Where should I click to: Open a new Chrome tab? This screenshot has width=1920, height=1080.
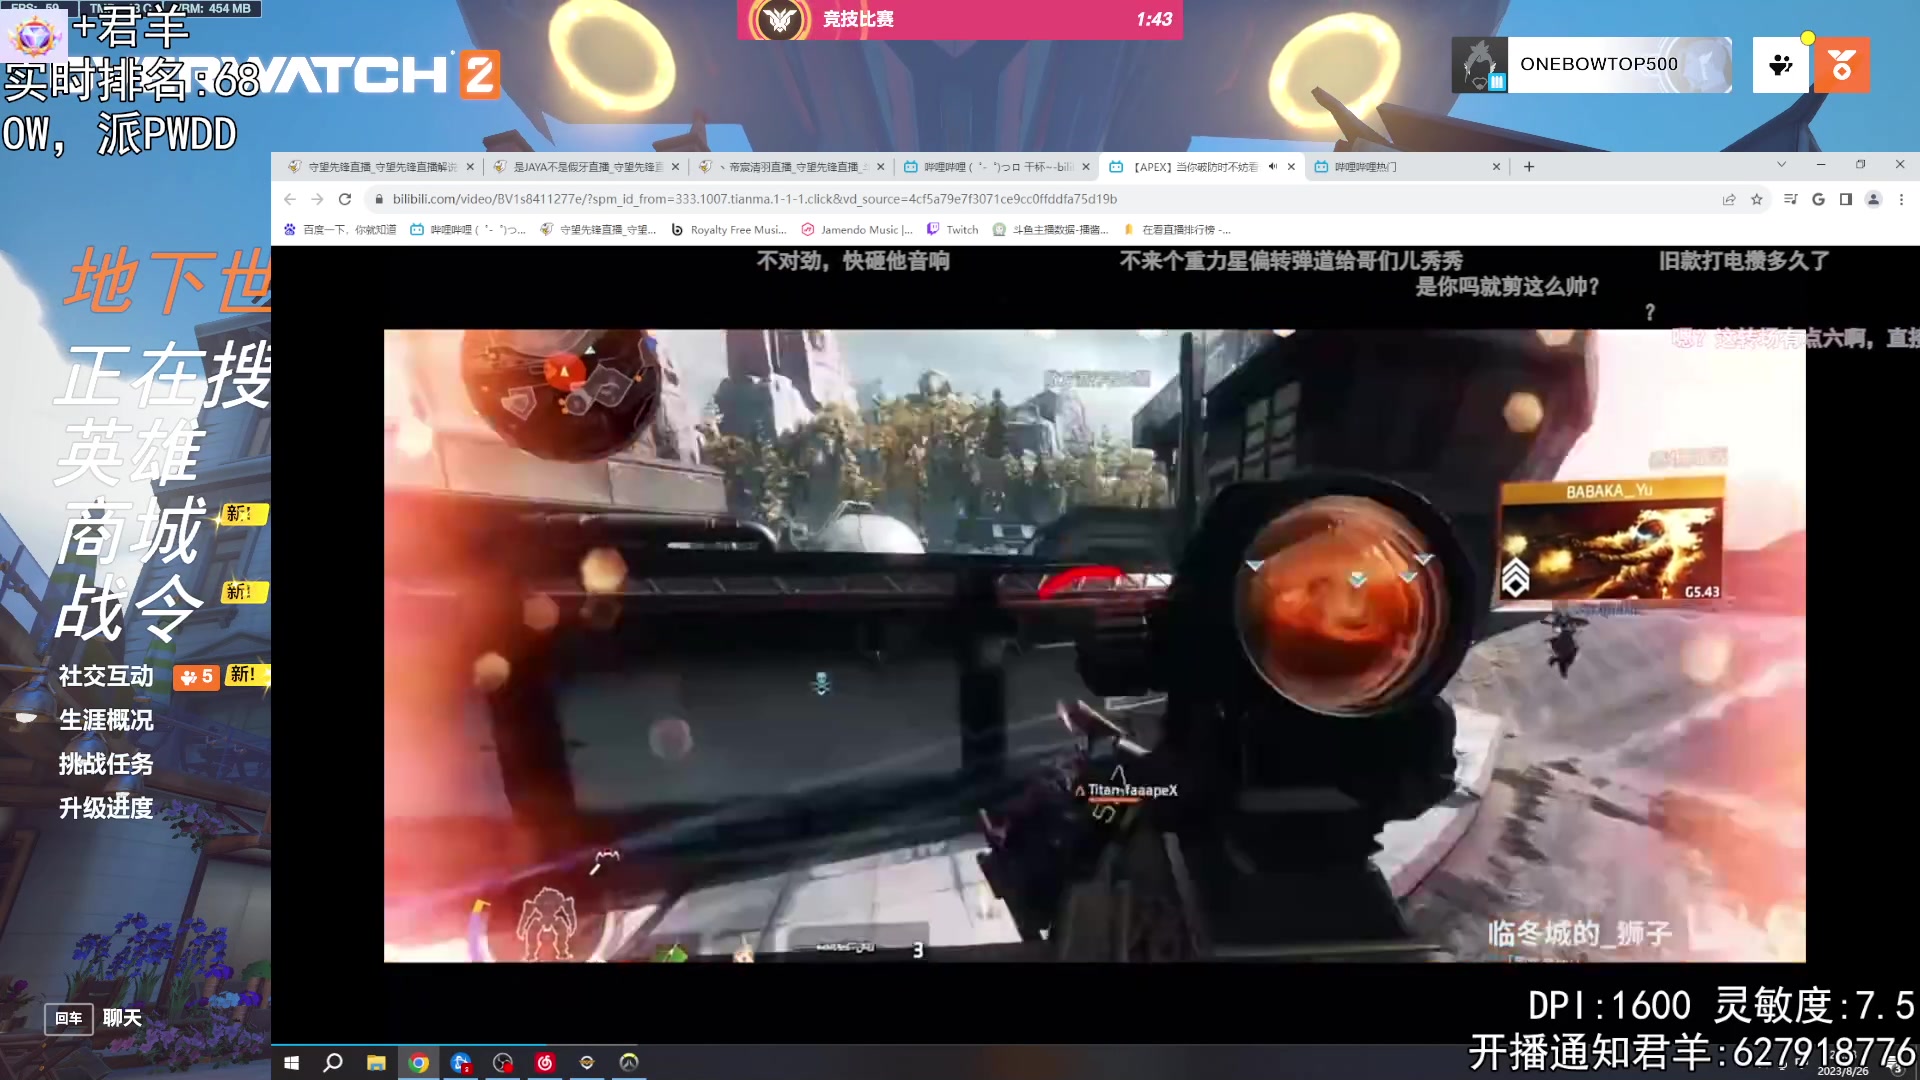pyautogui.click(x=1529, y=167)
